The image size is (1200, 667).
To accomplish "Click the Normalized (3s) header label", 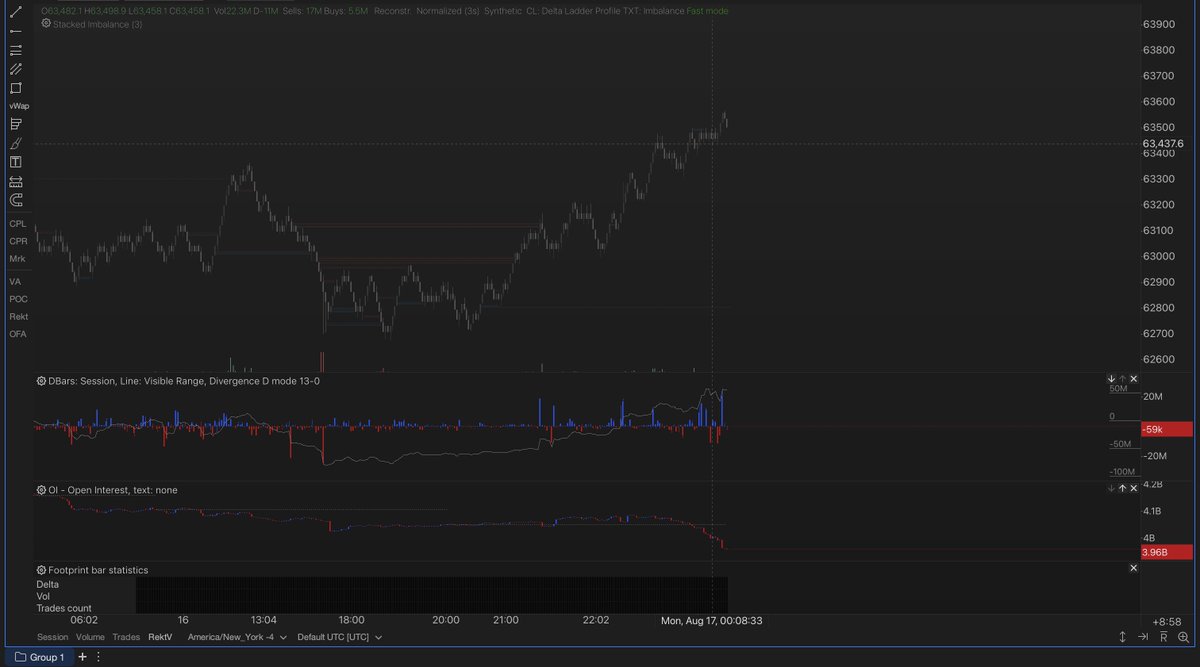I will (447, 10).
